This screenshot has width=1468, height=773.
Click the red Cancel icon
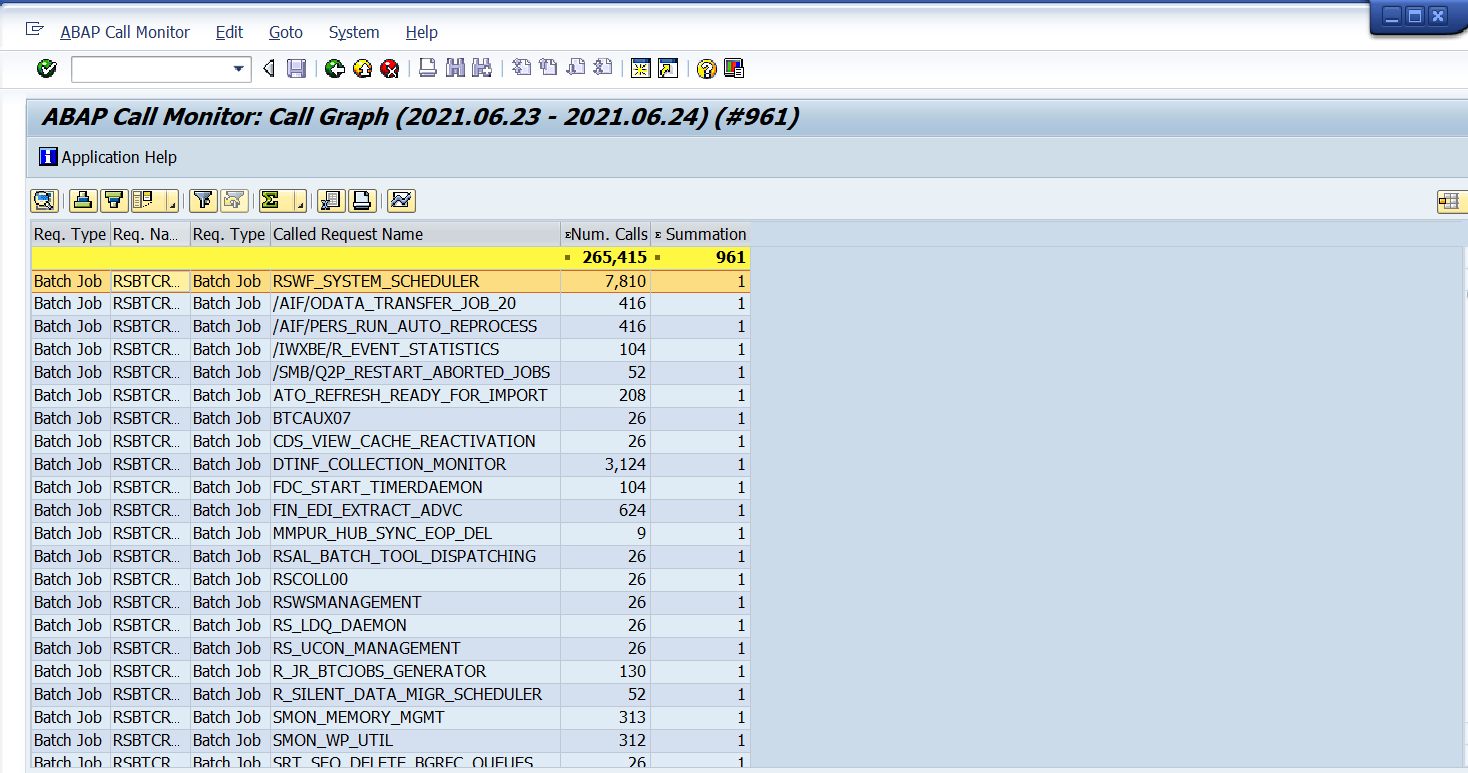[x=390, y=68]
